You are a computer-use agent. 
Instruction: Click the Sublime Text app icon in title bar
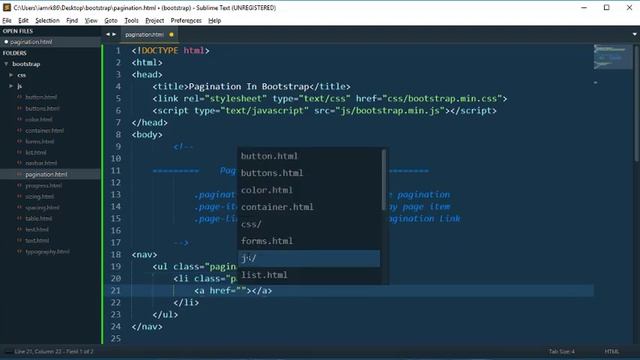(7, 8)
